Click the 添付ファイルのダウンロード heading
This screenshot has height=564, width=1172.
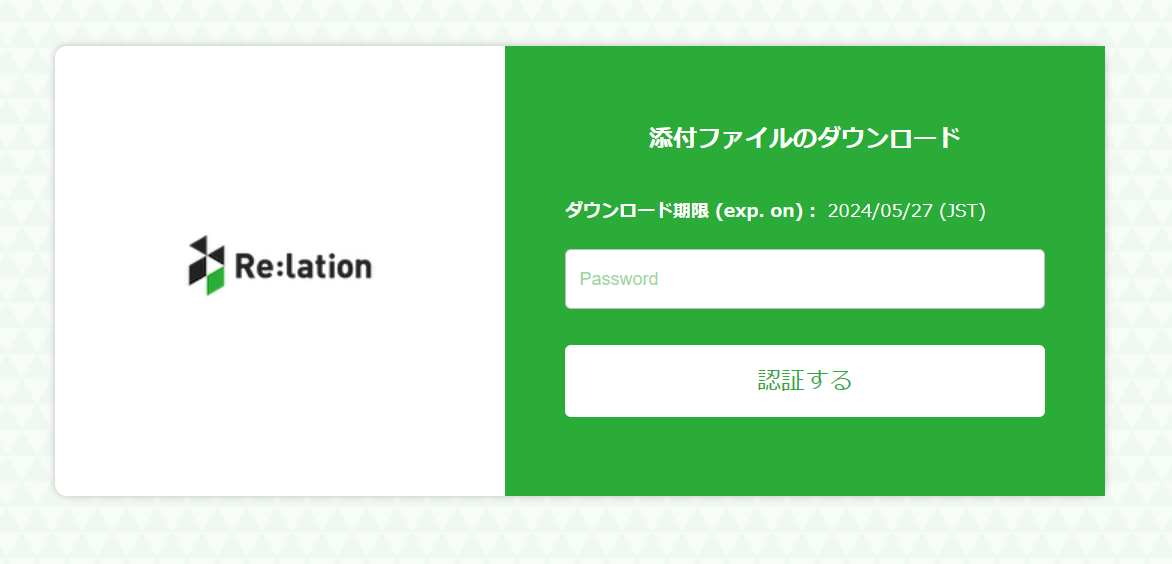804,138
